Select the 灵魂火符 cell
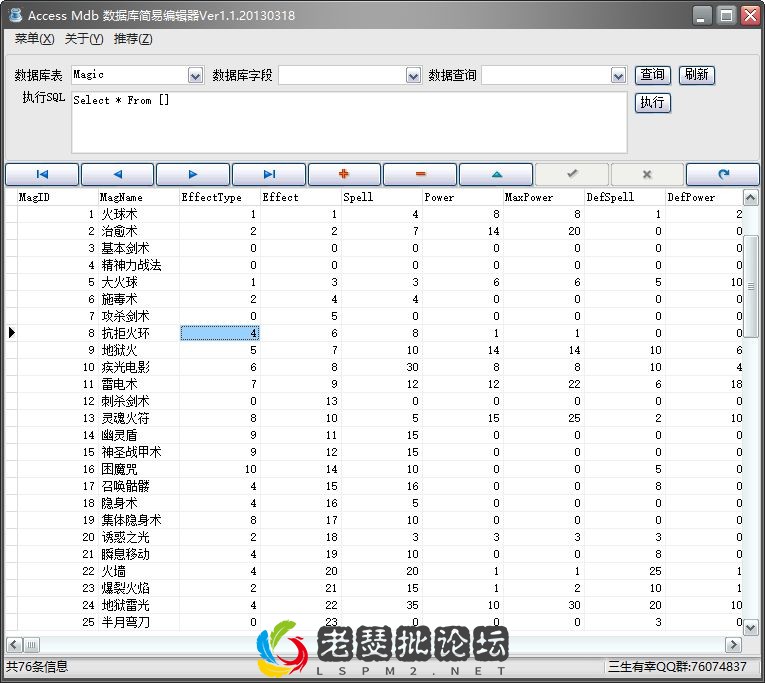 pyautogui.click(x=139, y=418)
